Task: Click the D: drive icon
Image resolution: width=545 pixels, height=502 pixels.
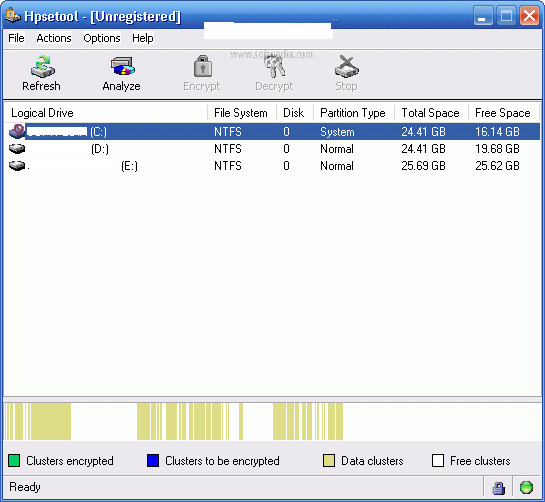Action: pyautogui.click(x=17, y=149)
